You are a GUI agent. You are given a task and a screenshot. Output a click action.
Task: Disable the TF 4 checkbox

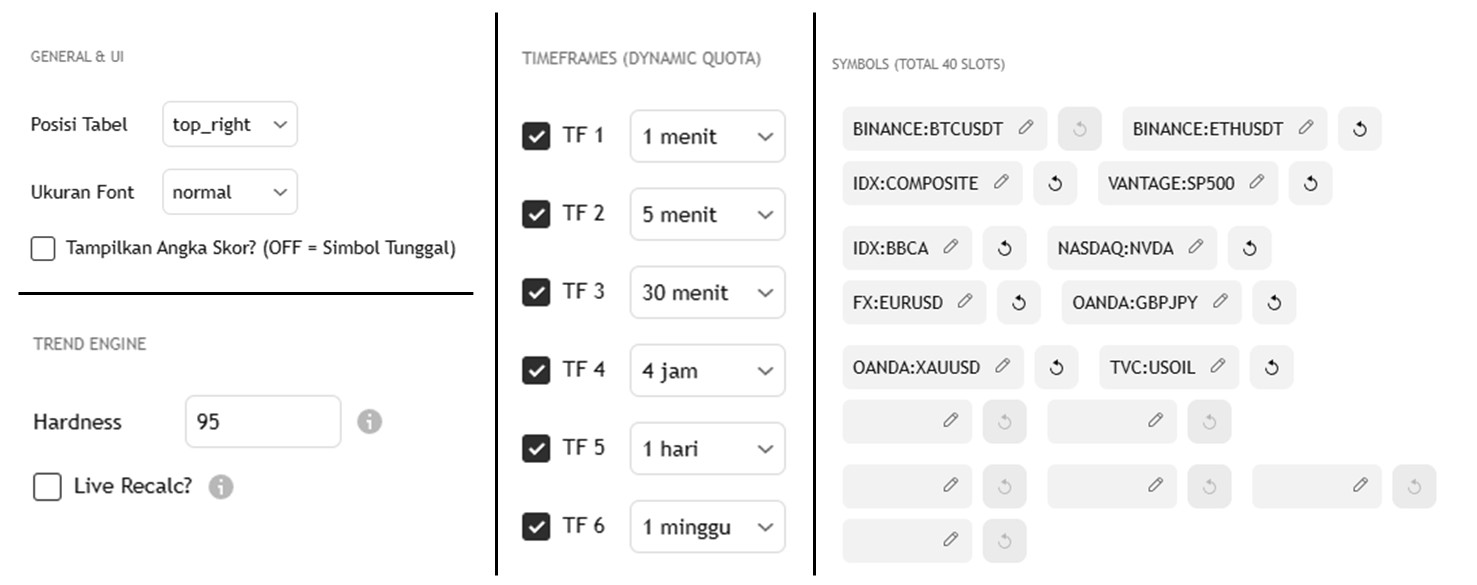(x=536, y=371)
